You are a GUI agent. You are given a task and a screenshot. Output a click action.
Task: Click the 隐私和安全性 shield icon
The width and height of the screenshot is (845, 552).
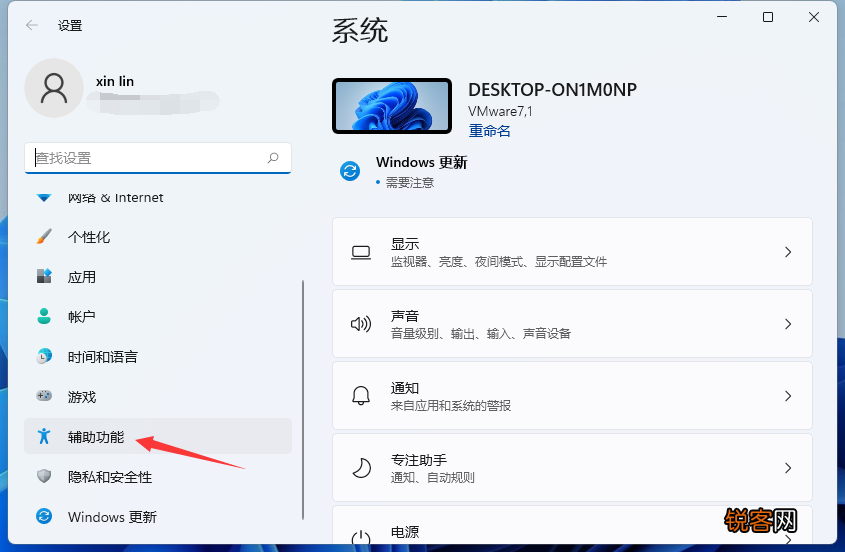click(x=44, y=476)
